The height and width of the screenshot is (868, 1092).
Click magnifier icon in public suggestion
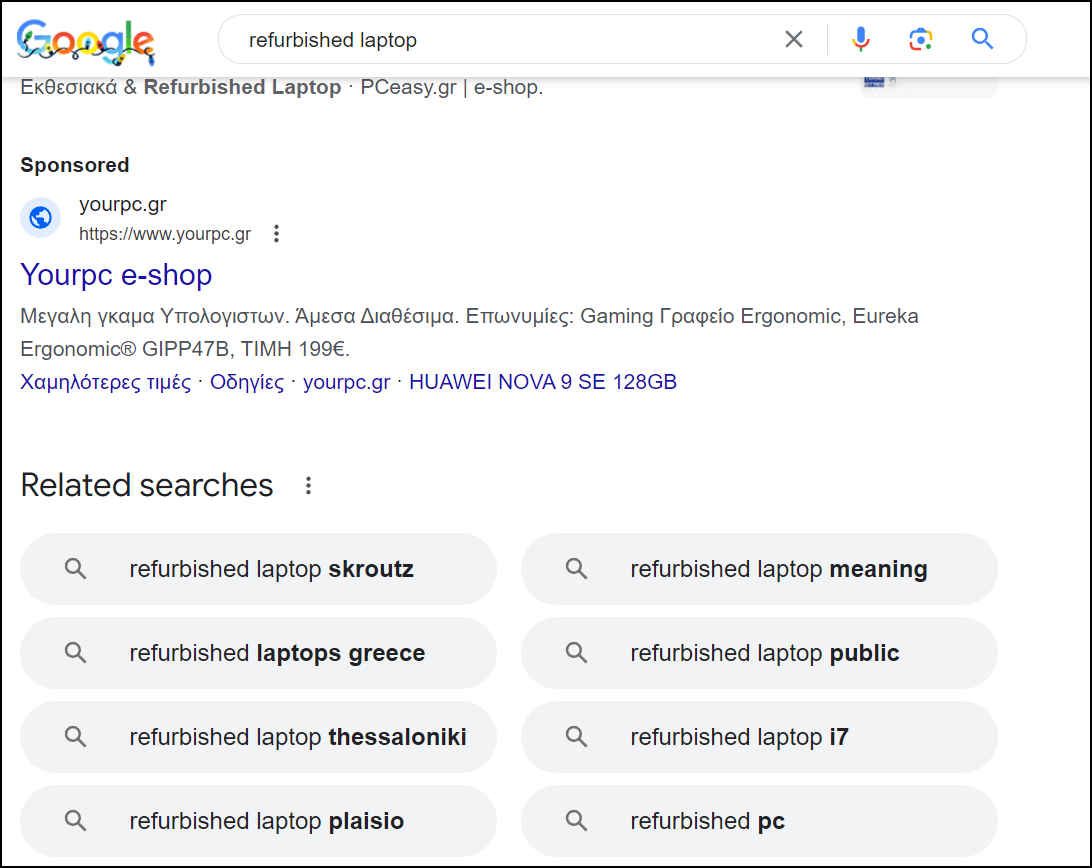coord(576,653)
